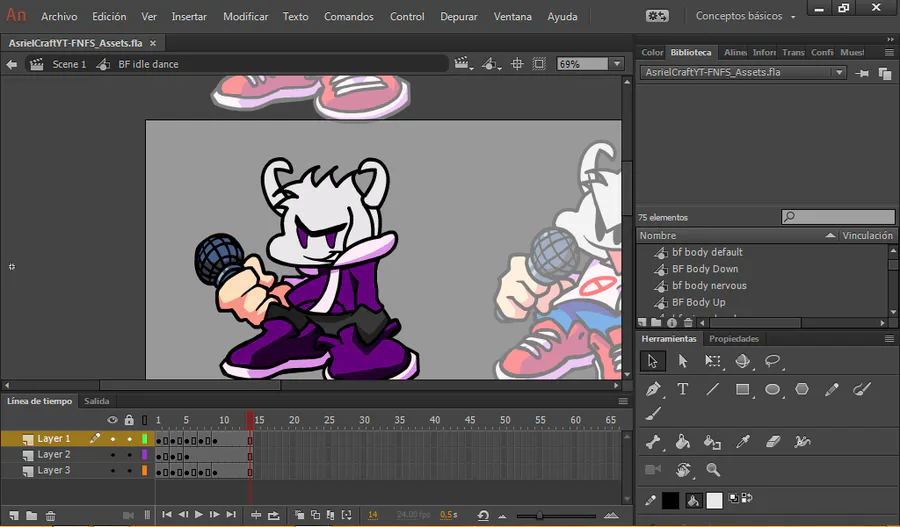Open the Biblioteca panel options menu
Image resolution: width=900 pixels, height=527 pixels.
[x=889, y=52]
